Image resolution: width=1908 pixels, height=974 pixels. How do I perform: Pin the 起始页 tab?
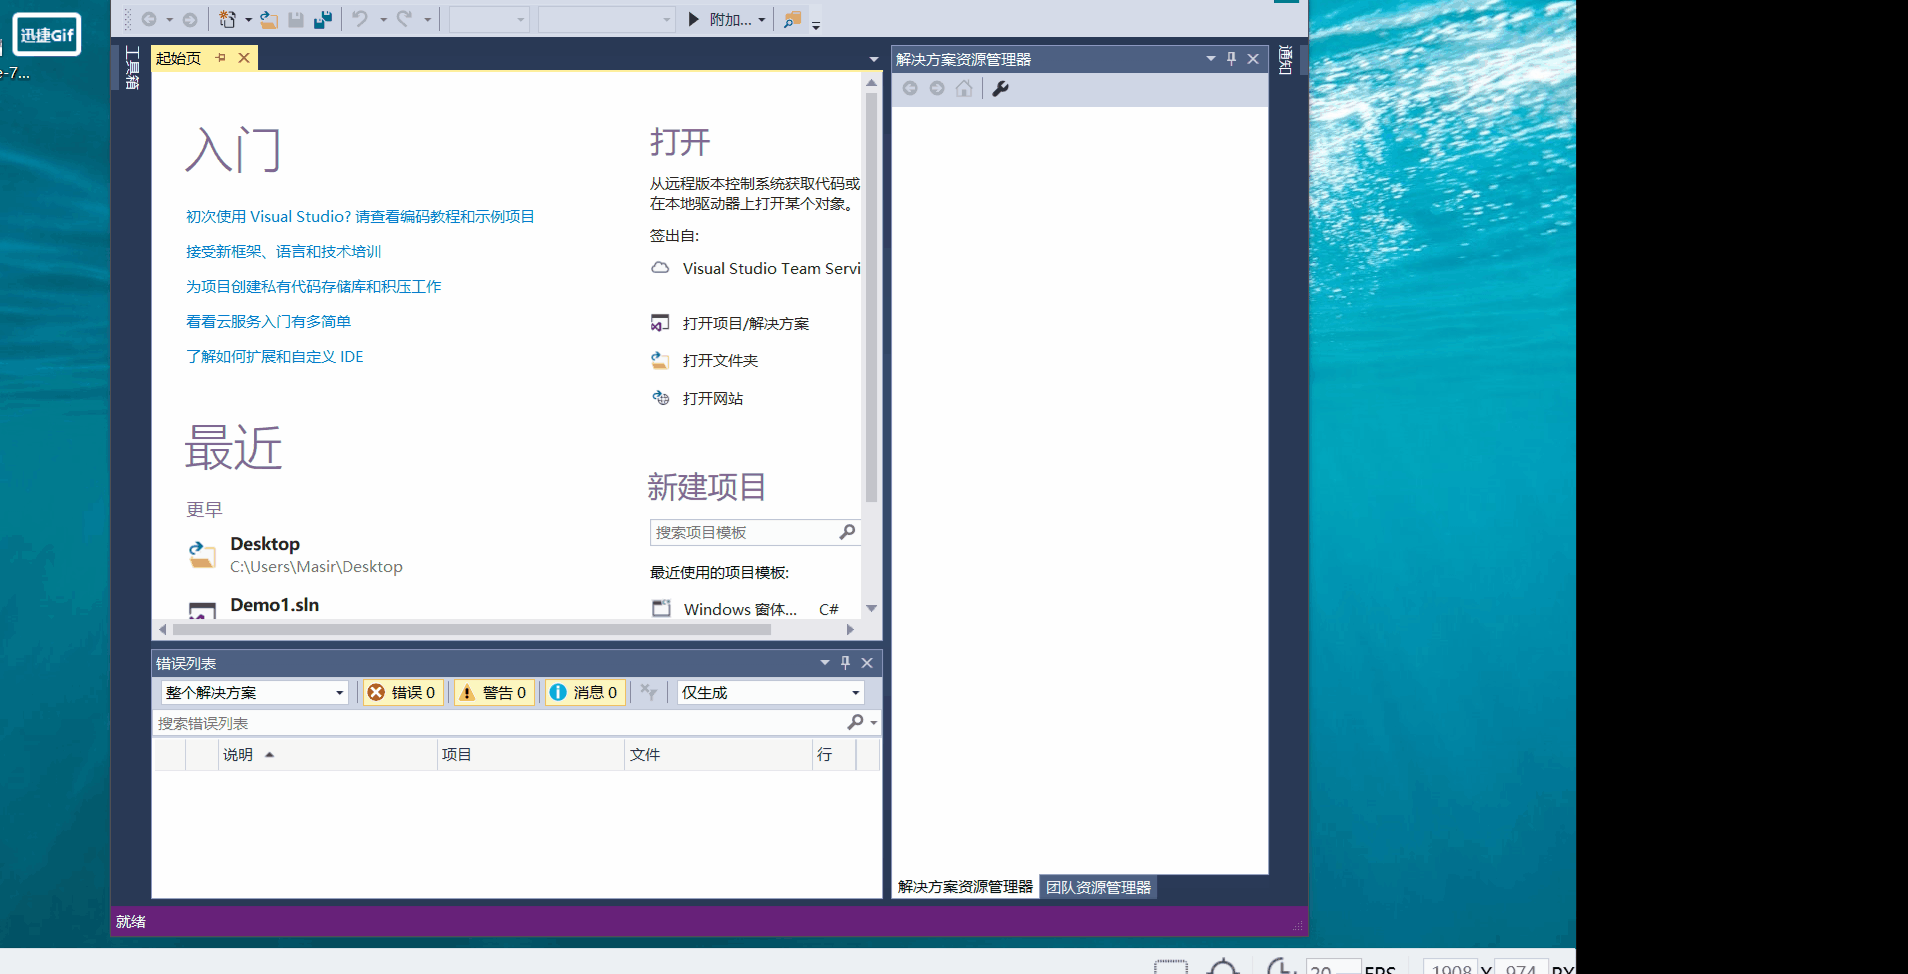221,58
